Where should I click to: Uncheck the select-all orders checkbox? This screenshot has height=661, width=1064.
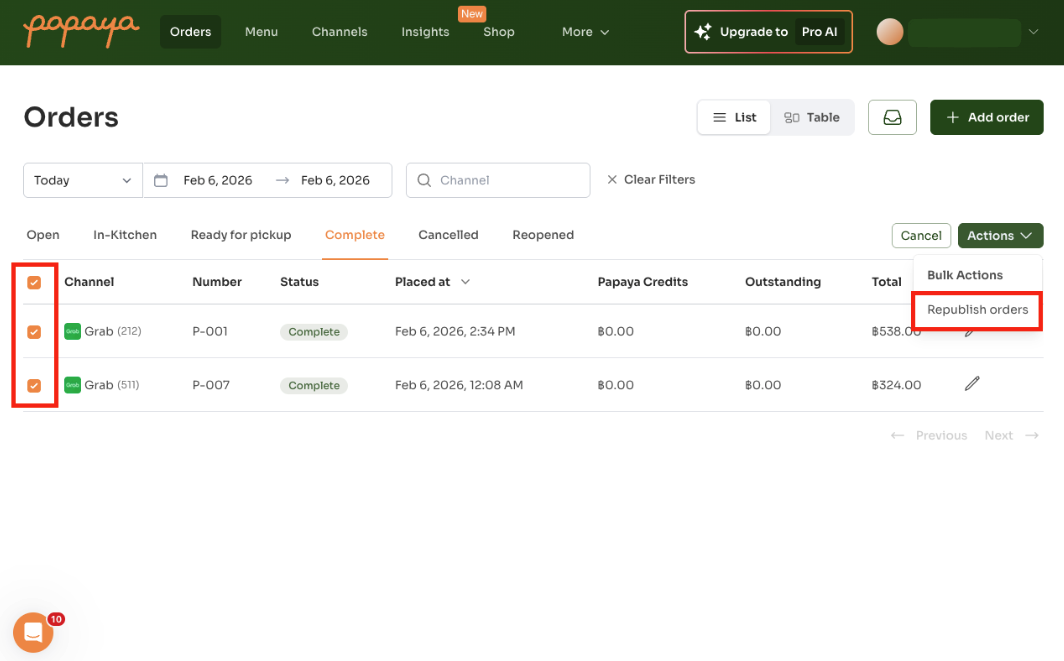click(x=36, y=283)
